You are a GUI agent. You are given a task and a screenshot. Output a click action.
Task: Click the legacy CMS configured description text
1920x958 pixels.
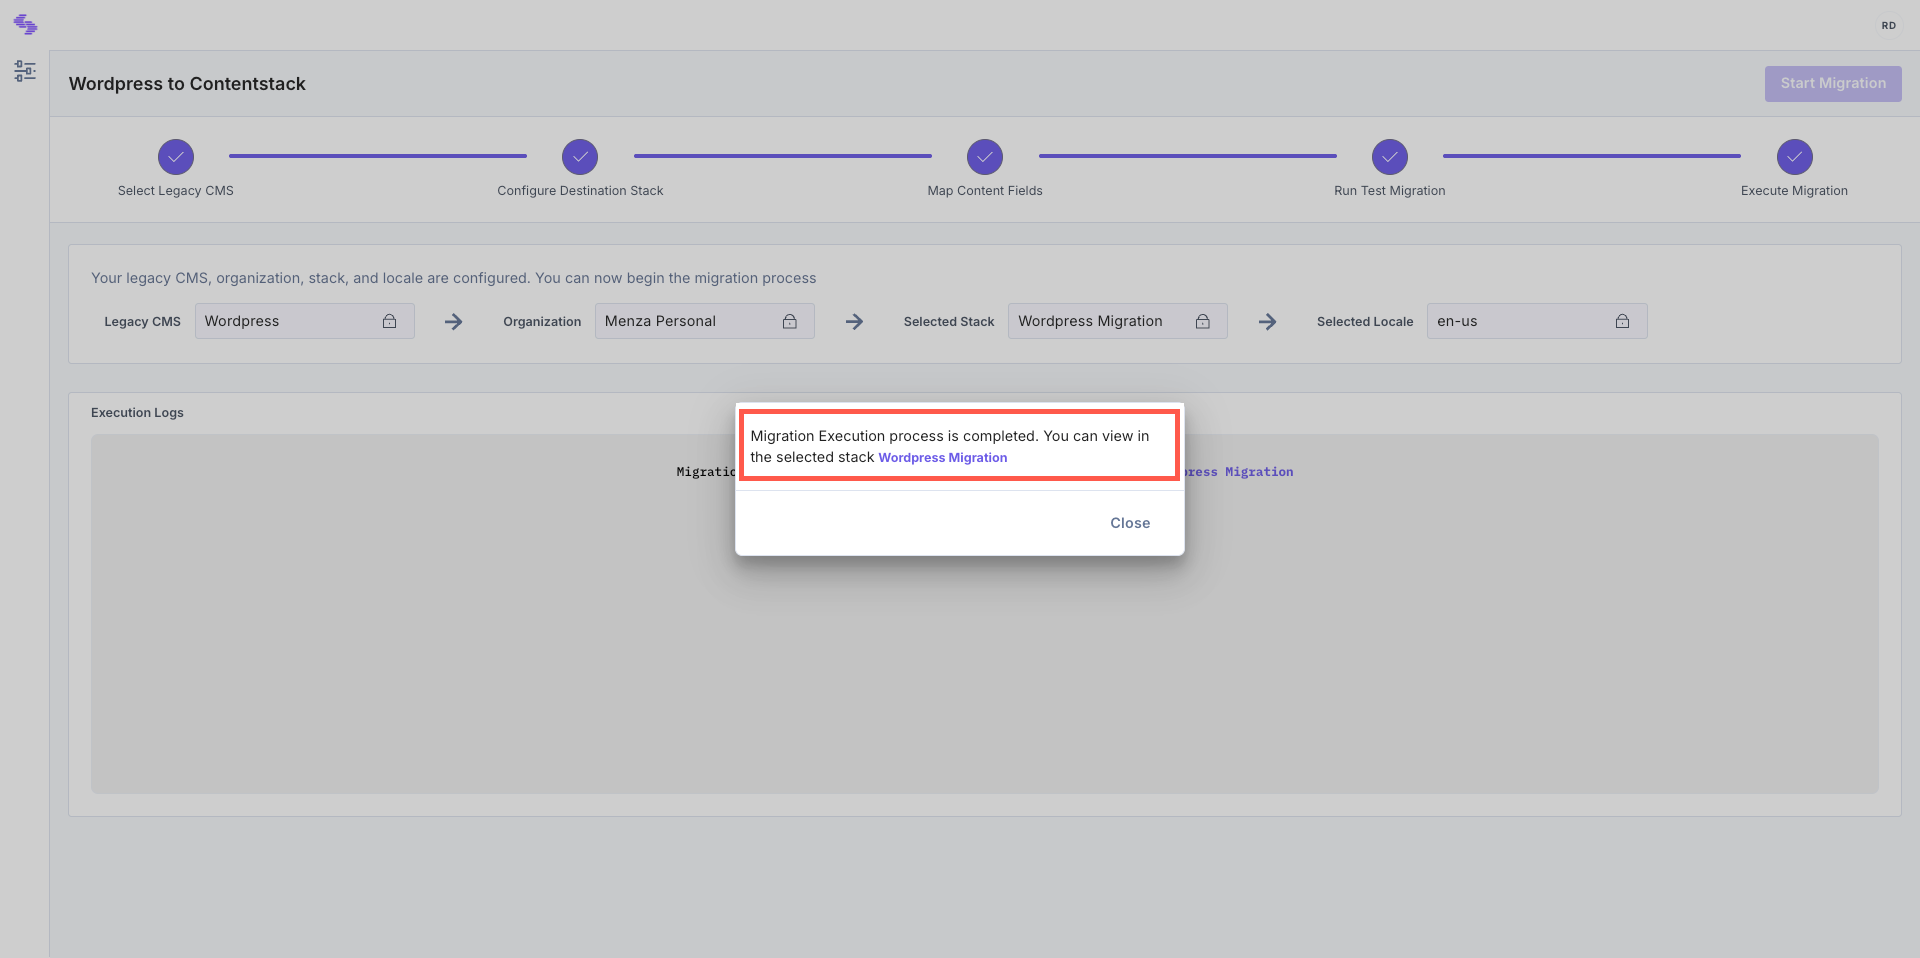coord(453,278)
